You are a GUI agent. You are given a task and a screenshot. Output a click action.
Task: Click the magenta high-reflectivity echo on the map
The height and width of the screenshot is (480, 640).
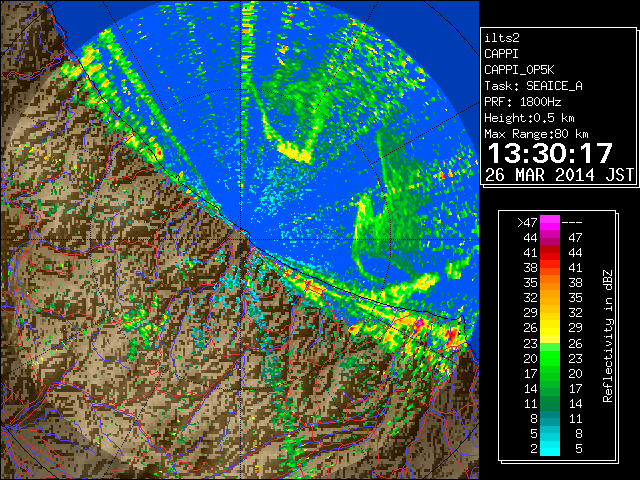[x=420, y=322]
